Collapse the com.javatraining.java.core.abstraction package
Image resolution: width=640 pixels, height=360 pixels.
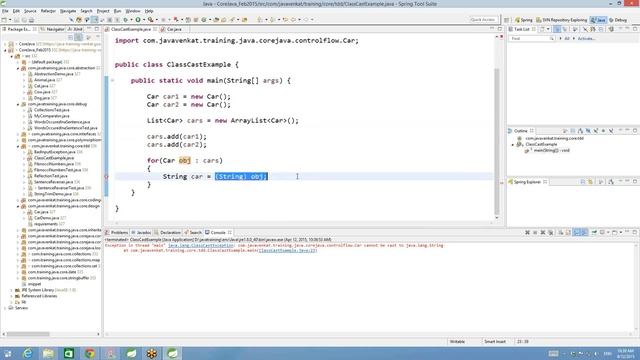[x=18, y=68]
